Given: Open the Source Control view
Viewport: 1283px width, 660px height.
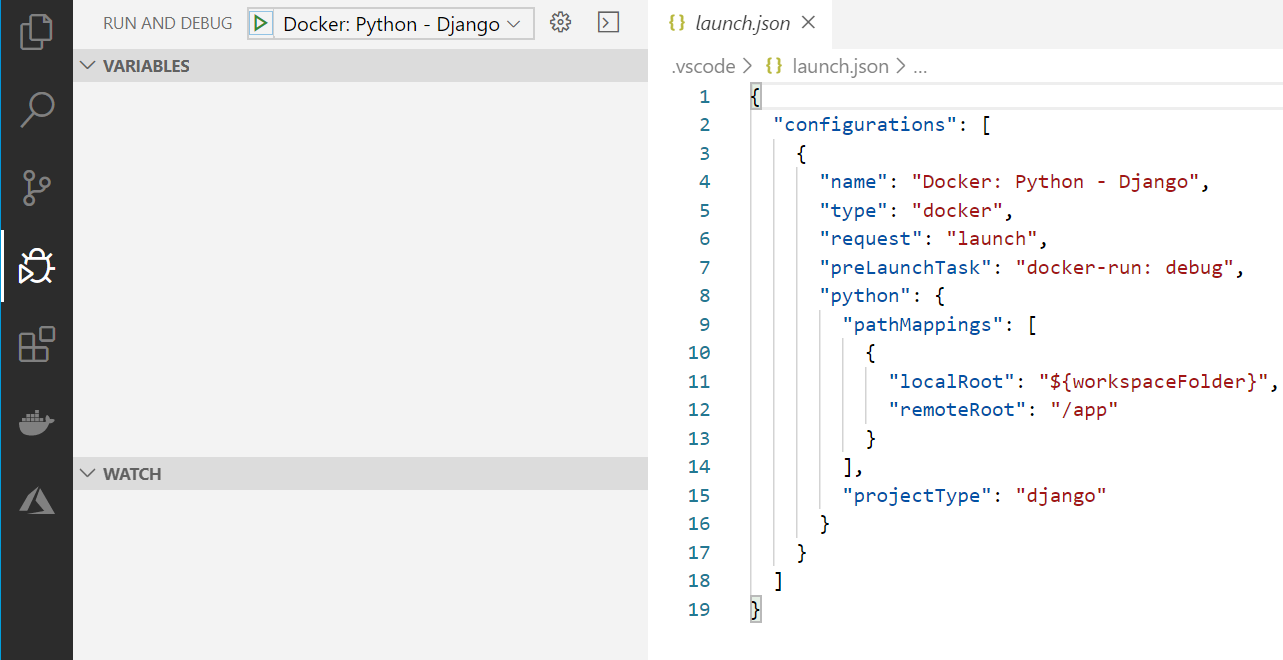Looking at the screenshot, I should [x=37, y=188].
